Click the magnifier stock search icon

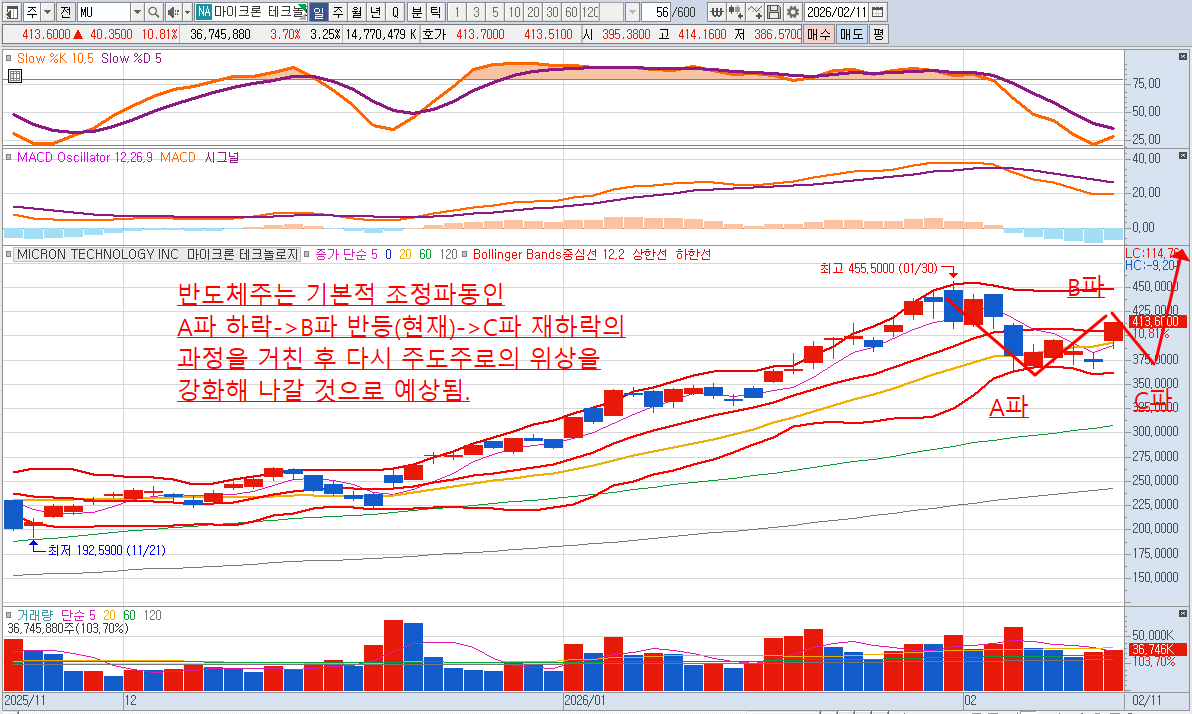tap(153, 12)
